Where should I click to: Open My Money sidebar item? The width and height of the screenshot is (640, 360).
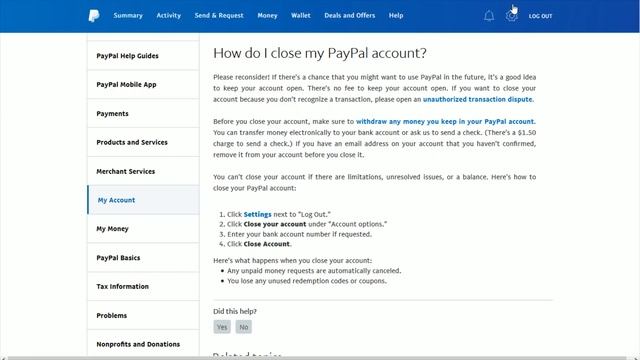click(x=143, y=229)
